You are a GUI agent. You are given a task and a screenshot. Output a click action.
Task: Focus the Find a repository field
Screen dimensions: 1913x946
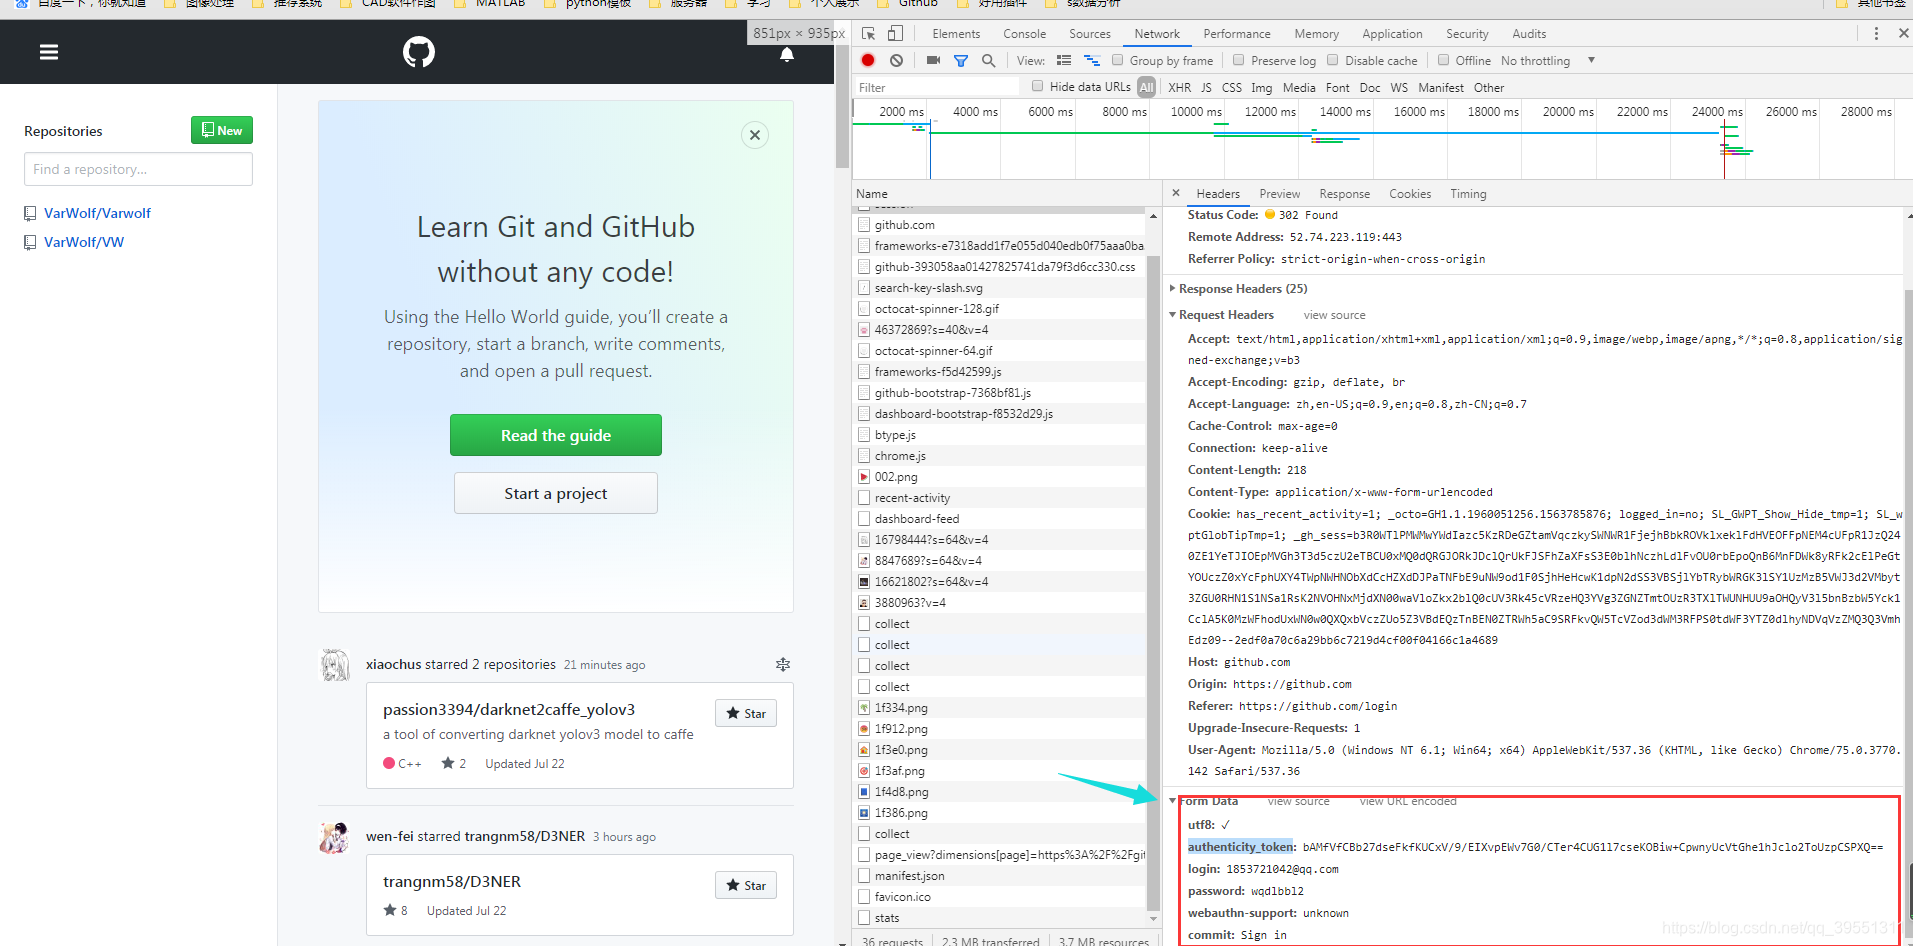(138, 169)
